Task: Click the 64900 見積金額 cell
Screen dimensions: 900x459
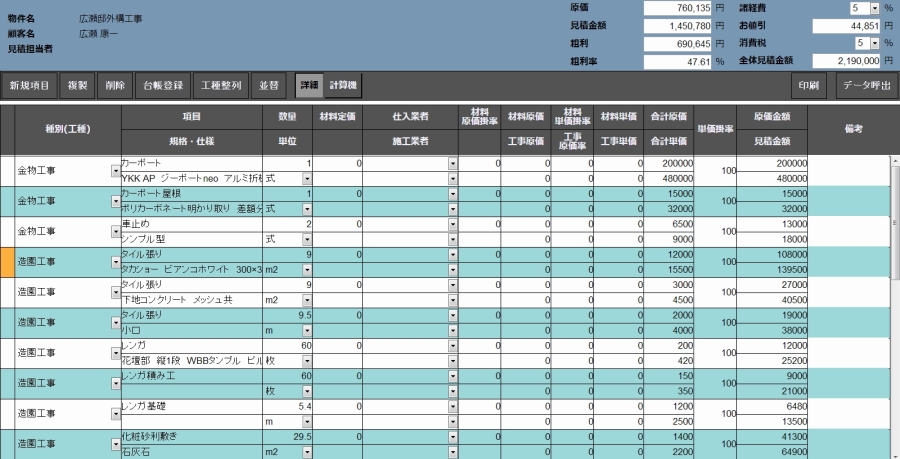Action: pyautogui.click(x=772, y=452)
